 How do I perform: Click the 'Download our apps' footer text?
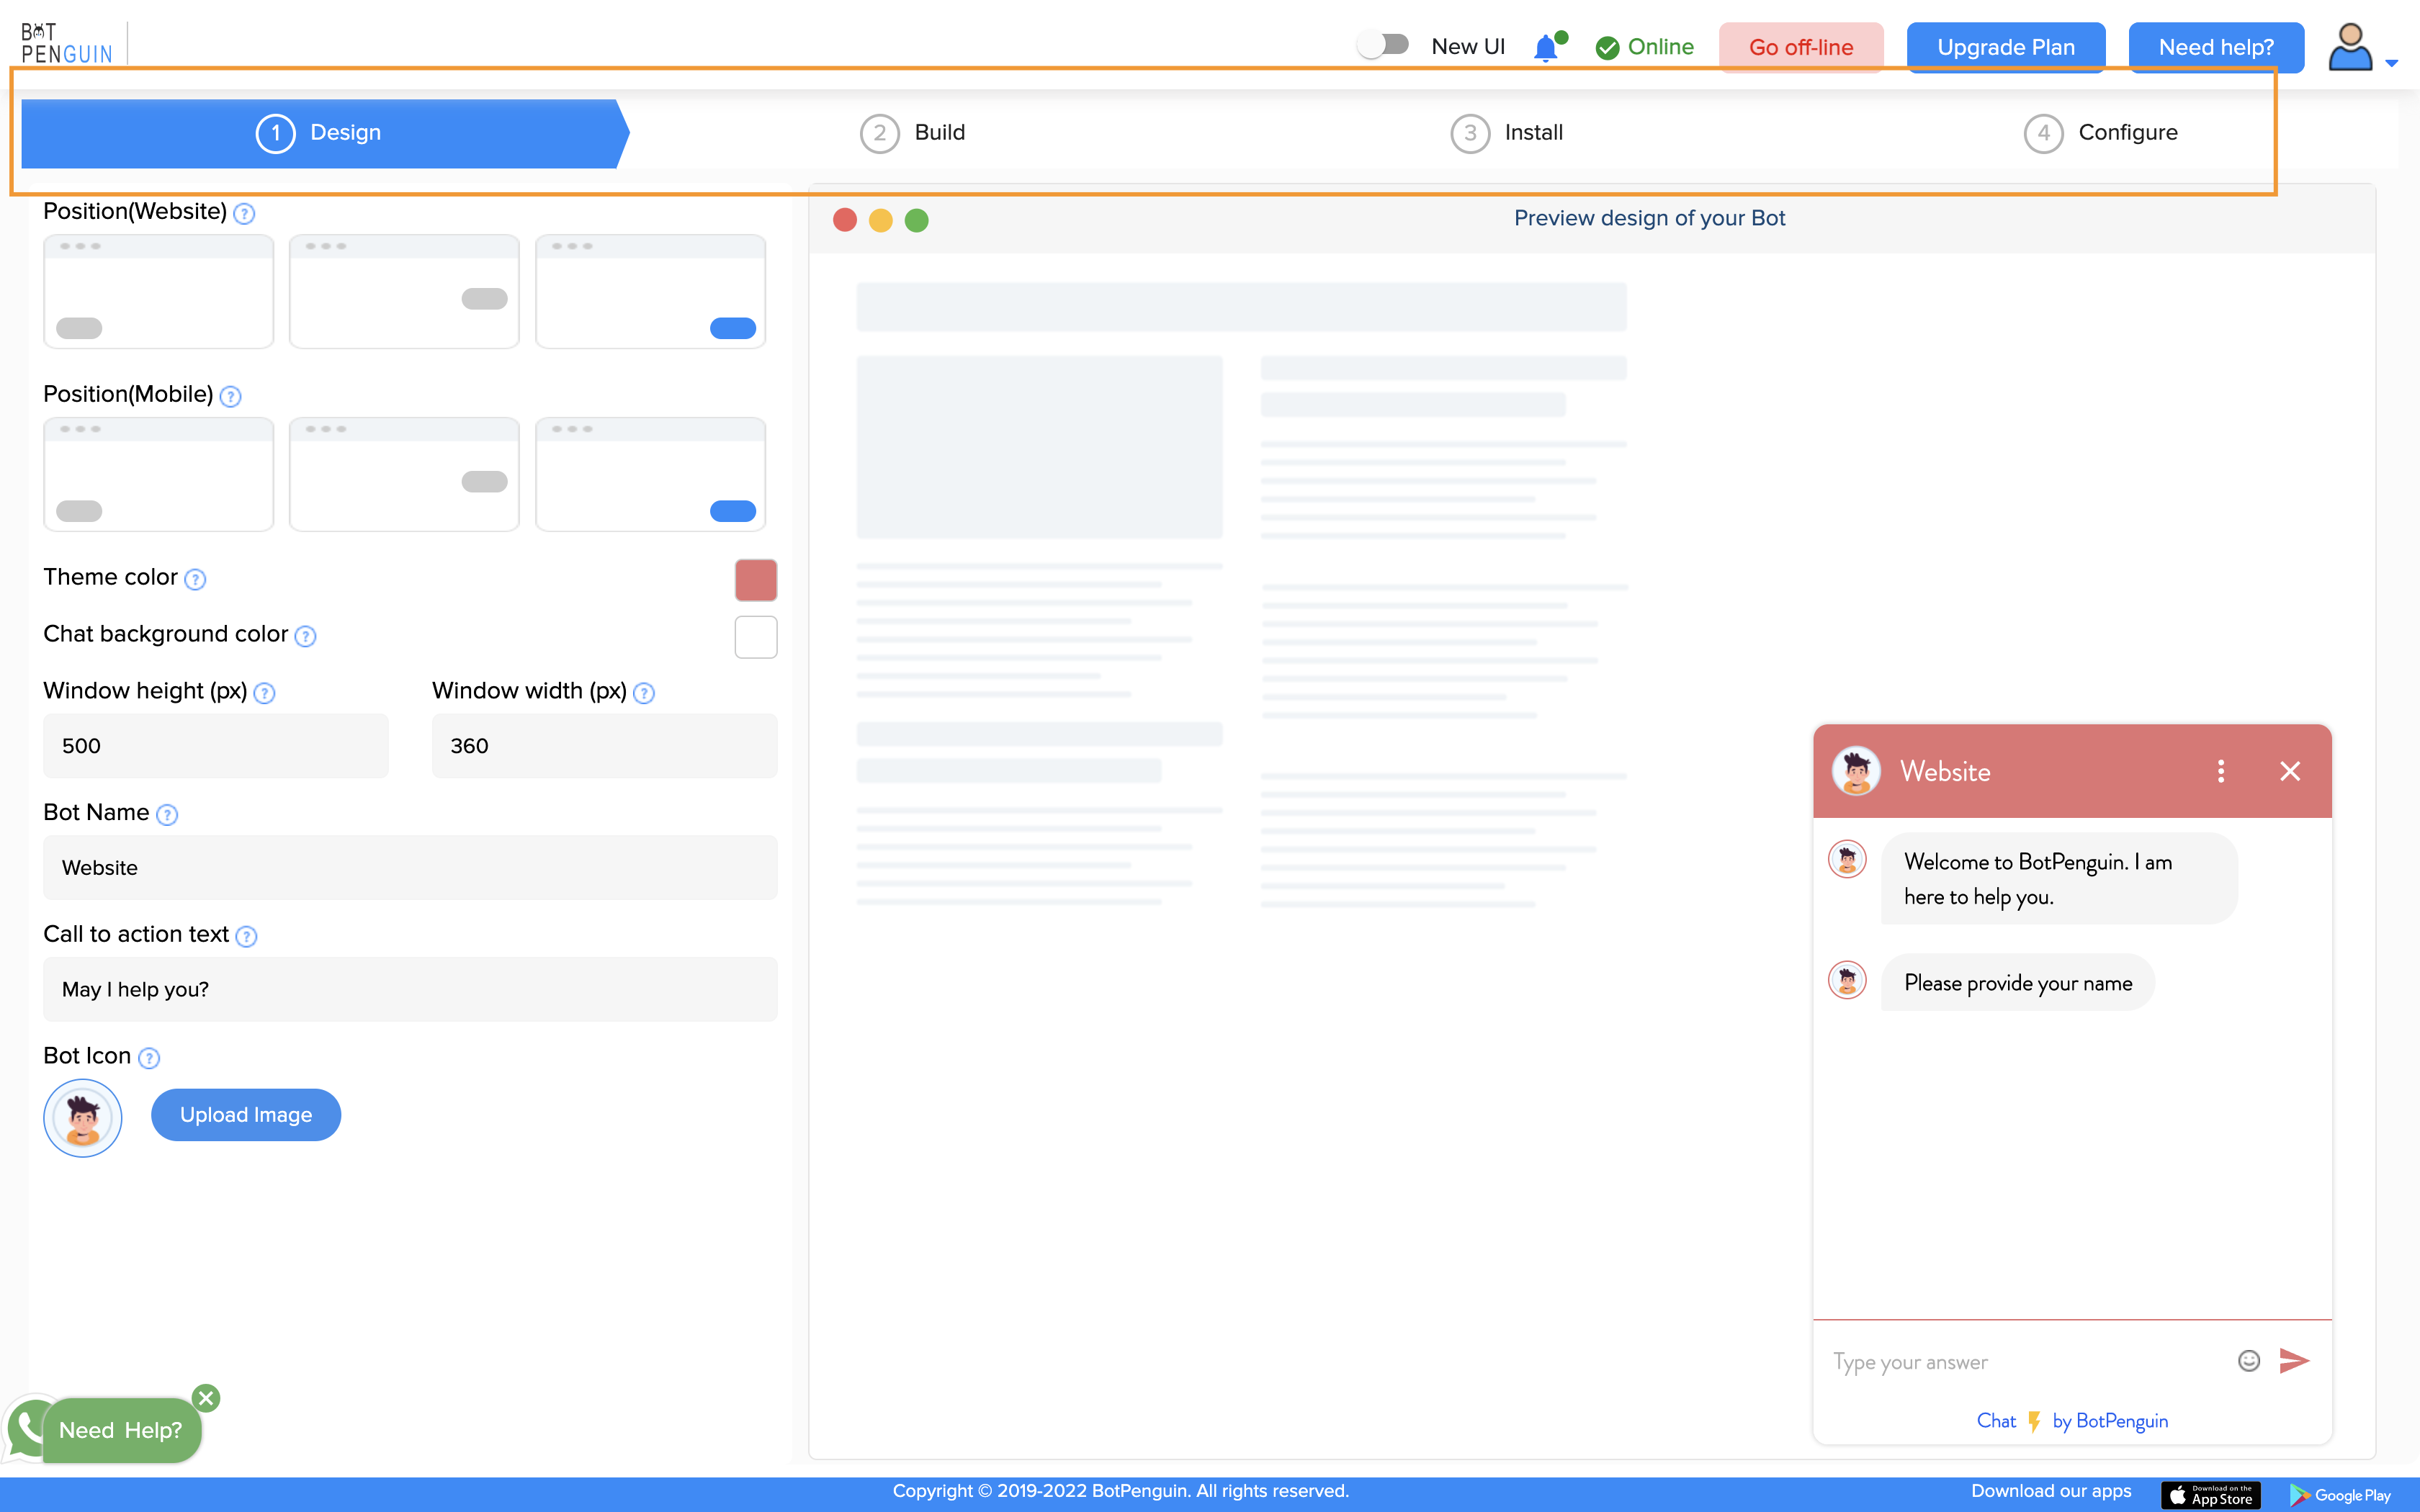pos(2051,1491)
